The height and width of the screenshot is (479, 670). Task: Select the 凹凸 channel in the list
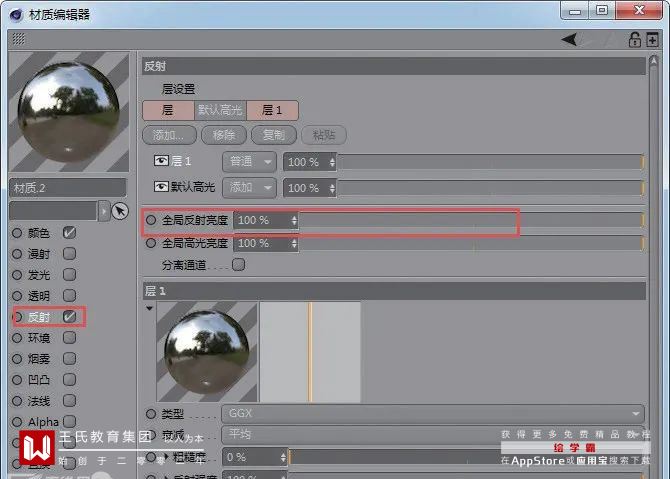(38, 380)
